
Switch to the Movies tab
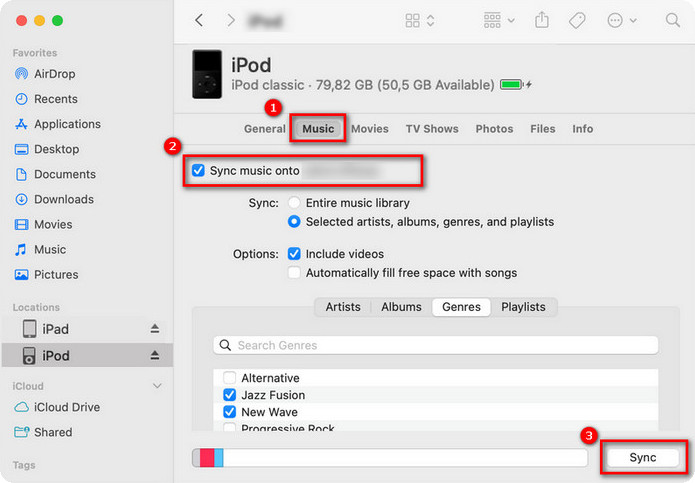point(370,129)
